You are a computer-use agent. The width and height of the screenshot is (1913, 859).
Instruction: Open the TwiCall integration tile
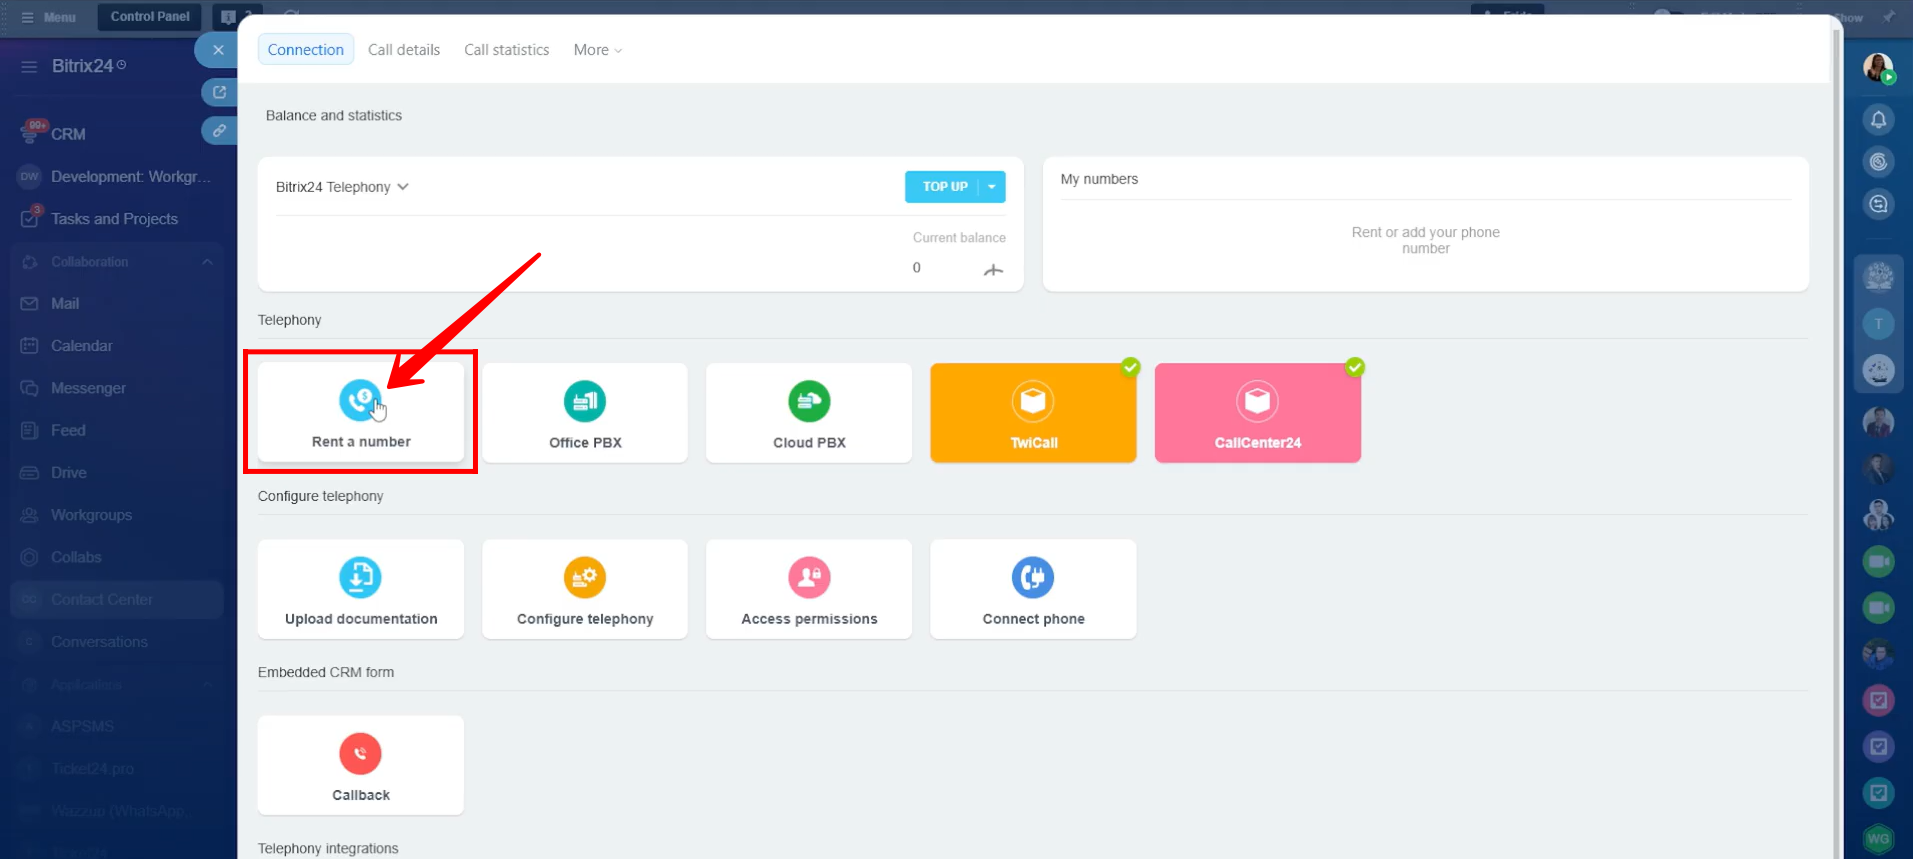point(1033,412)
